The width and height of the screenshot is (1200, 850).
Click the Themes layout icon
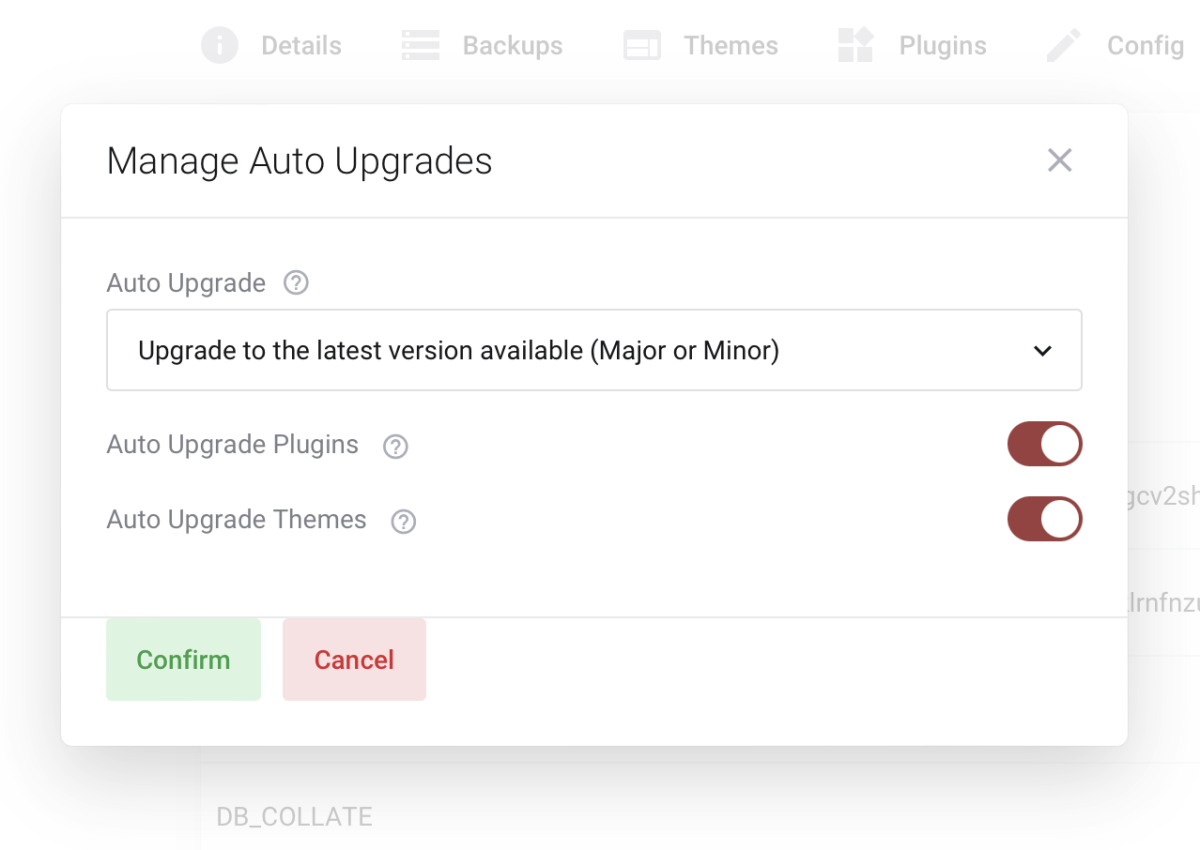642,45
